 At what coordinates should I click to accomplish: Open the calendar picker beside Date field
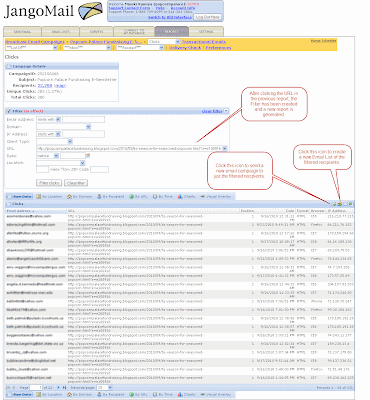pos(88,156)
